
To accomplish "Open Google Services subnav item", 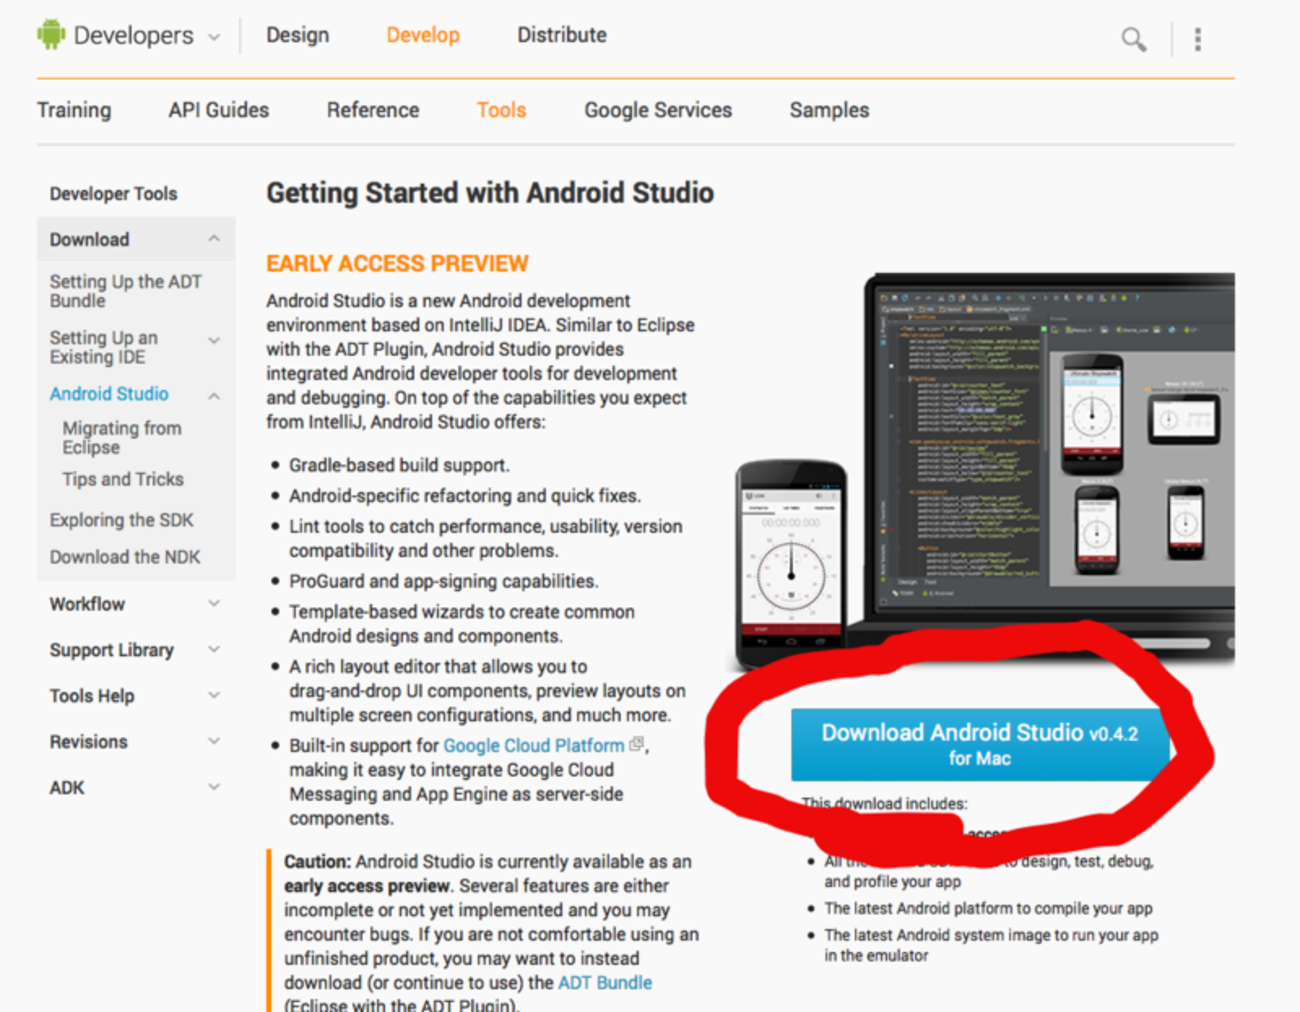I will [658, 110].
